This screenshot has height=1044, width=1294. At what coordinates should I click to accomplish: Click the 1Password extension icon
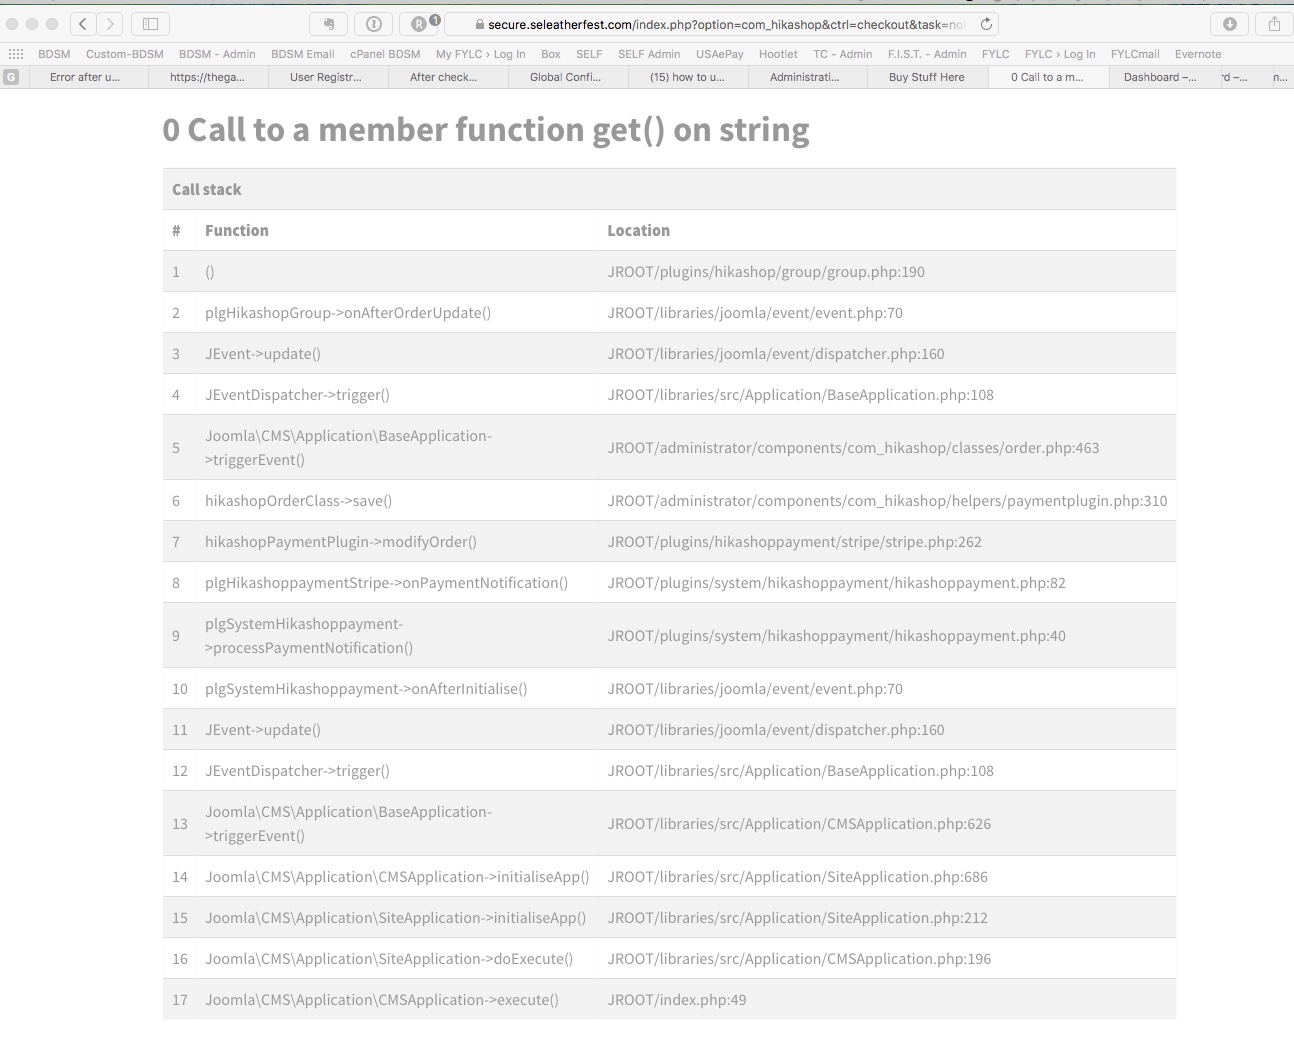coord(374,24)
